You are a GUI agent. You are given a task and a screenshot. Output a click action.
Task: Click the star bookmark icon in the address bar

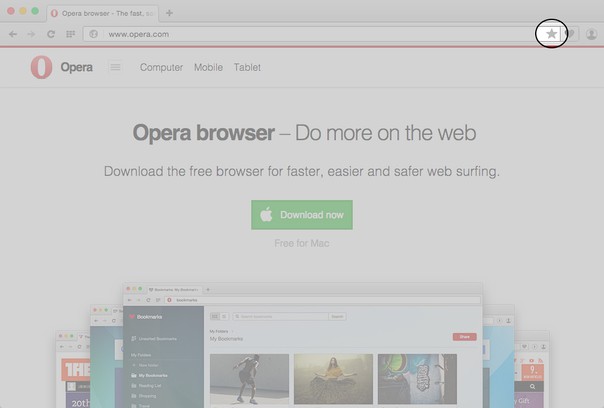[x=551, y=34]
